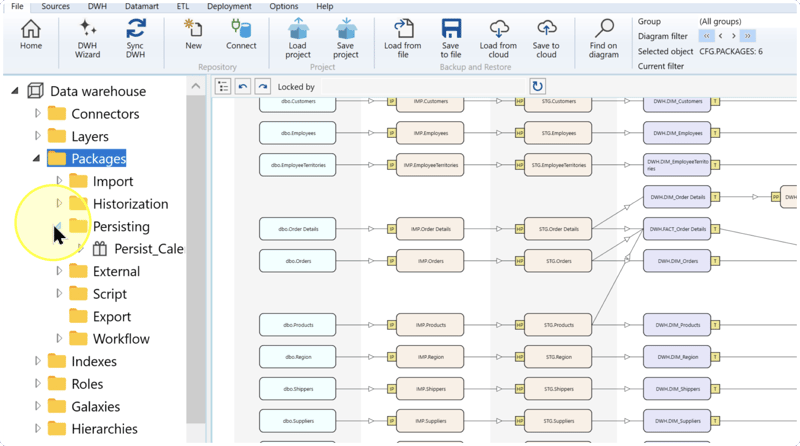The height and width of the screenshot is (446, 800).
Task: Select the STG.Order Details node
Action: 558,229
